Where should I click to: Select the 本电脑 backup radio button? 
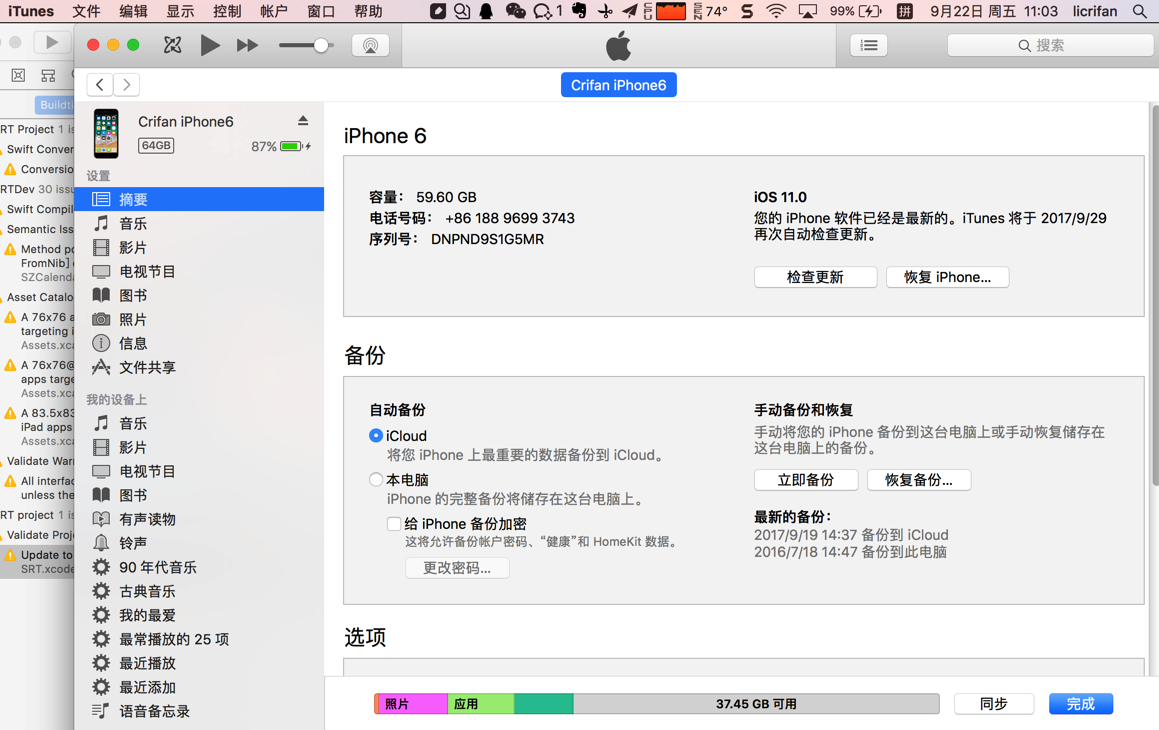point(375,480)
